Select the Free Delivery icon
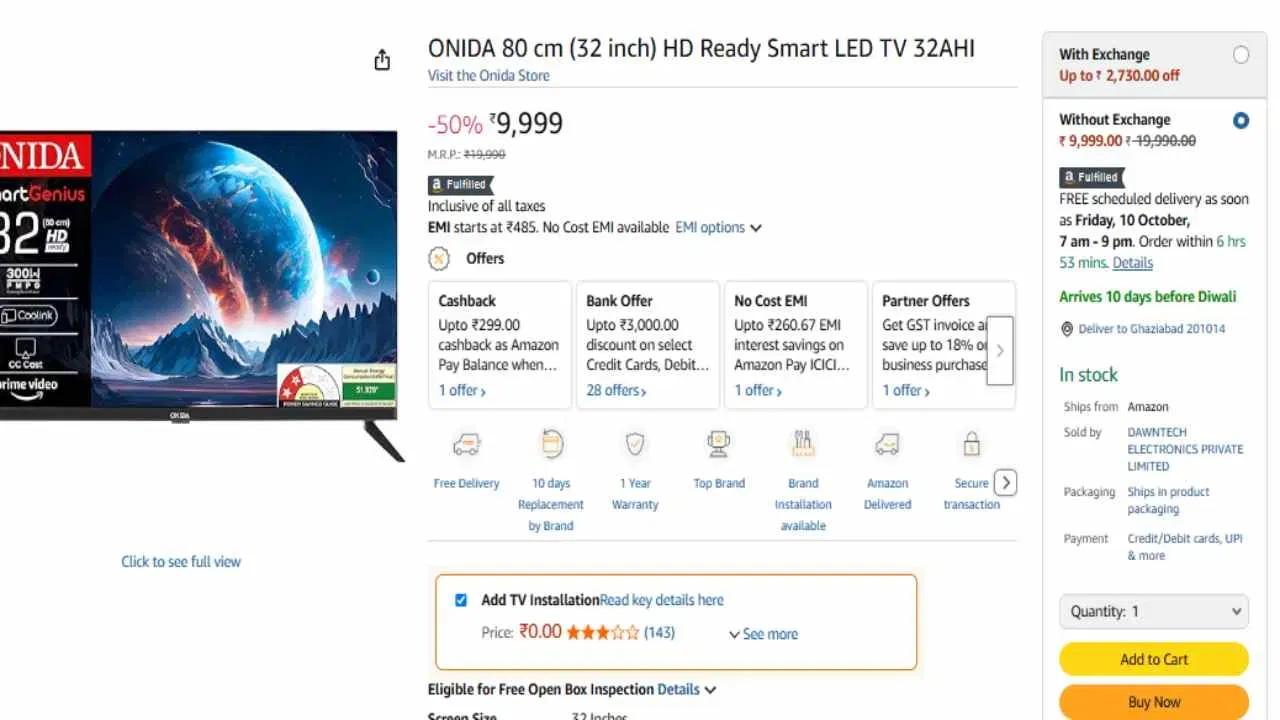 tap(466, 443)
